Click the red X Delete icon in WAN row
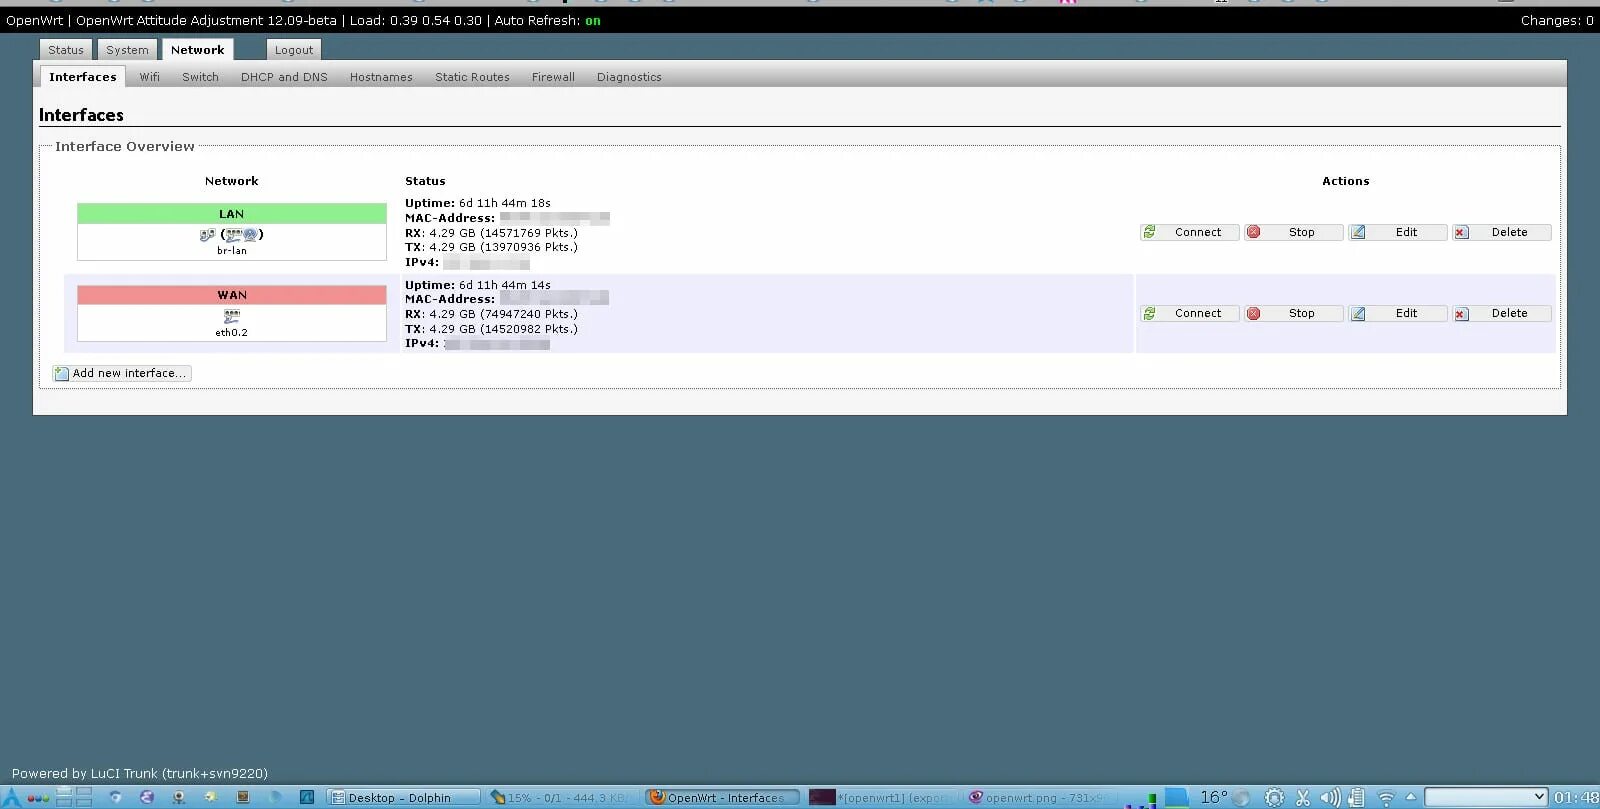 pyautogui.click(x=1461, y=314)
